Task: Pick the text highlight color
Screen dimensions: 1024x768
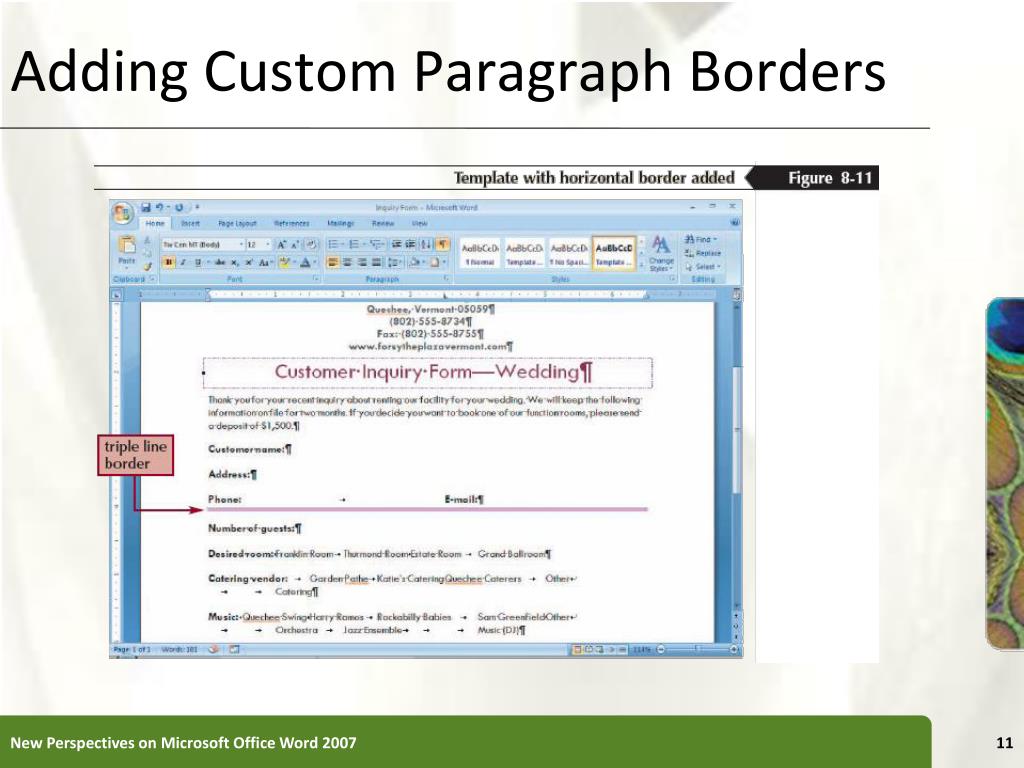Action: click(x=283, y=262)
